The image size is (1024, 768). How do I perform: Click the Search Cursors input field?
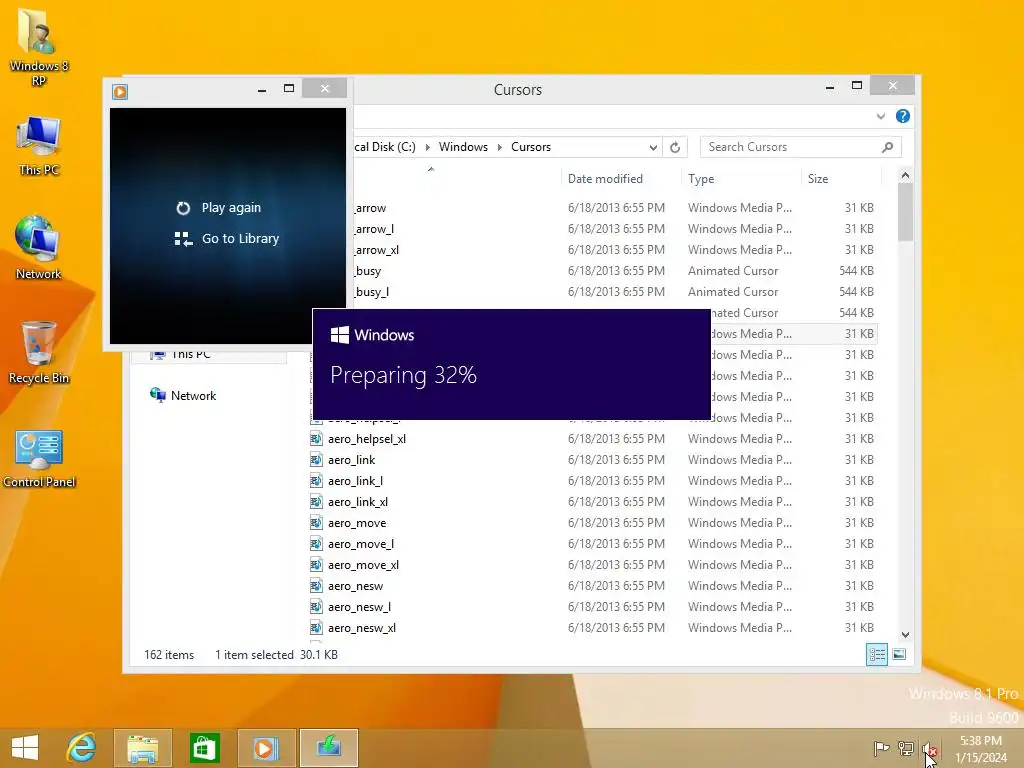point(790,148)
